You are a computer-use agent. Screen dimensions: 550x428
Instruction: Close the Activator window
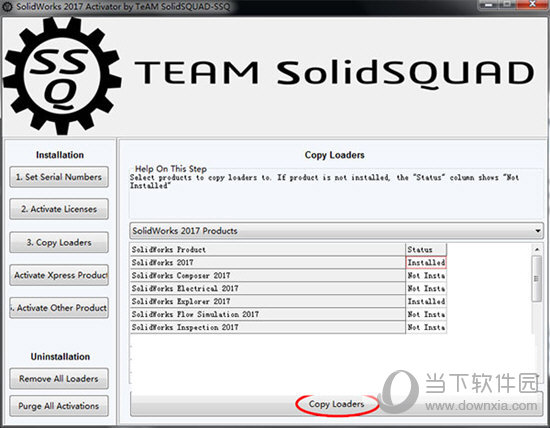[532, 4]
